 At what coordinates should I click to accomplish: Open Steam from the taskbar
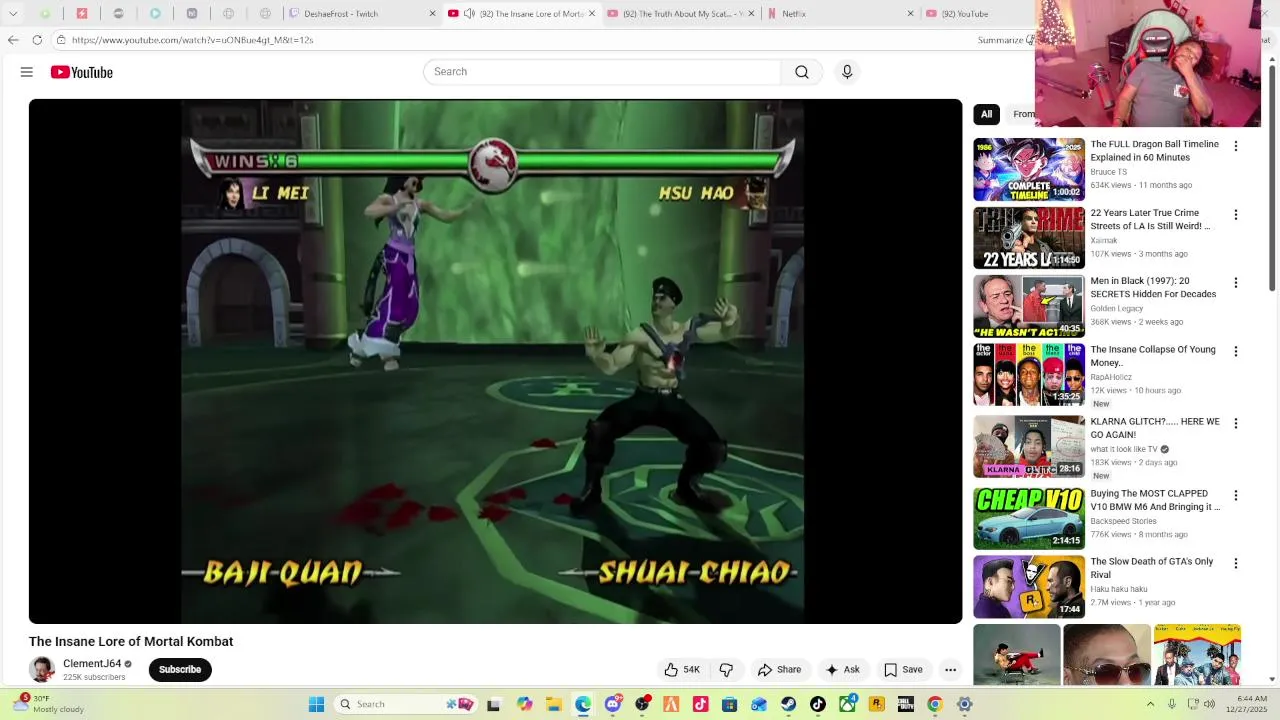[789, 704]
